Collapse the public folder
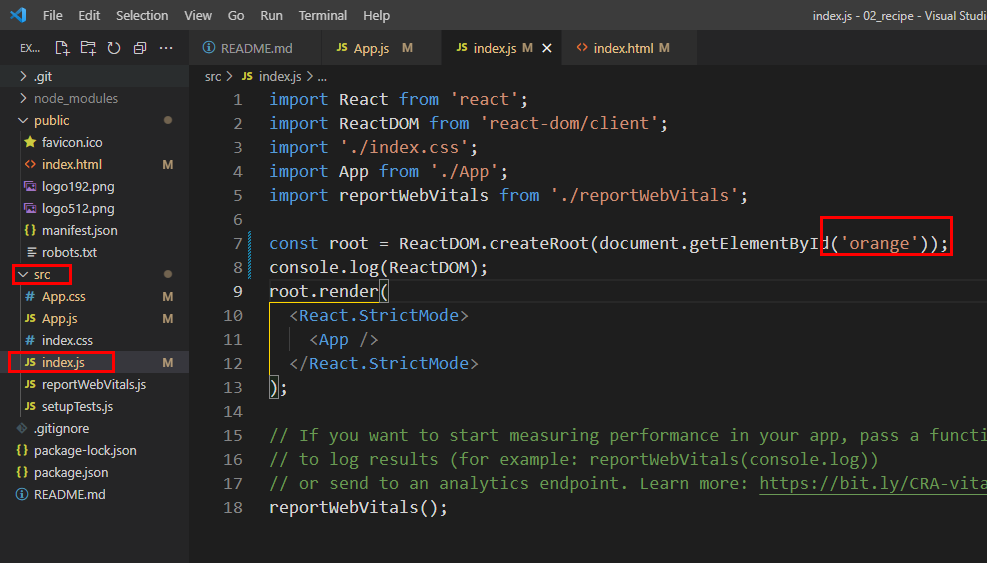 [x=94, y=120]
